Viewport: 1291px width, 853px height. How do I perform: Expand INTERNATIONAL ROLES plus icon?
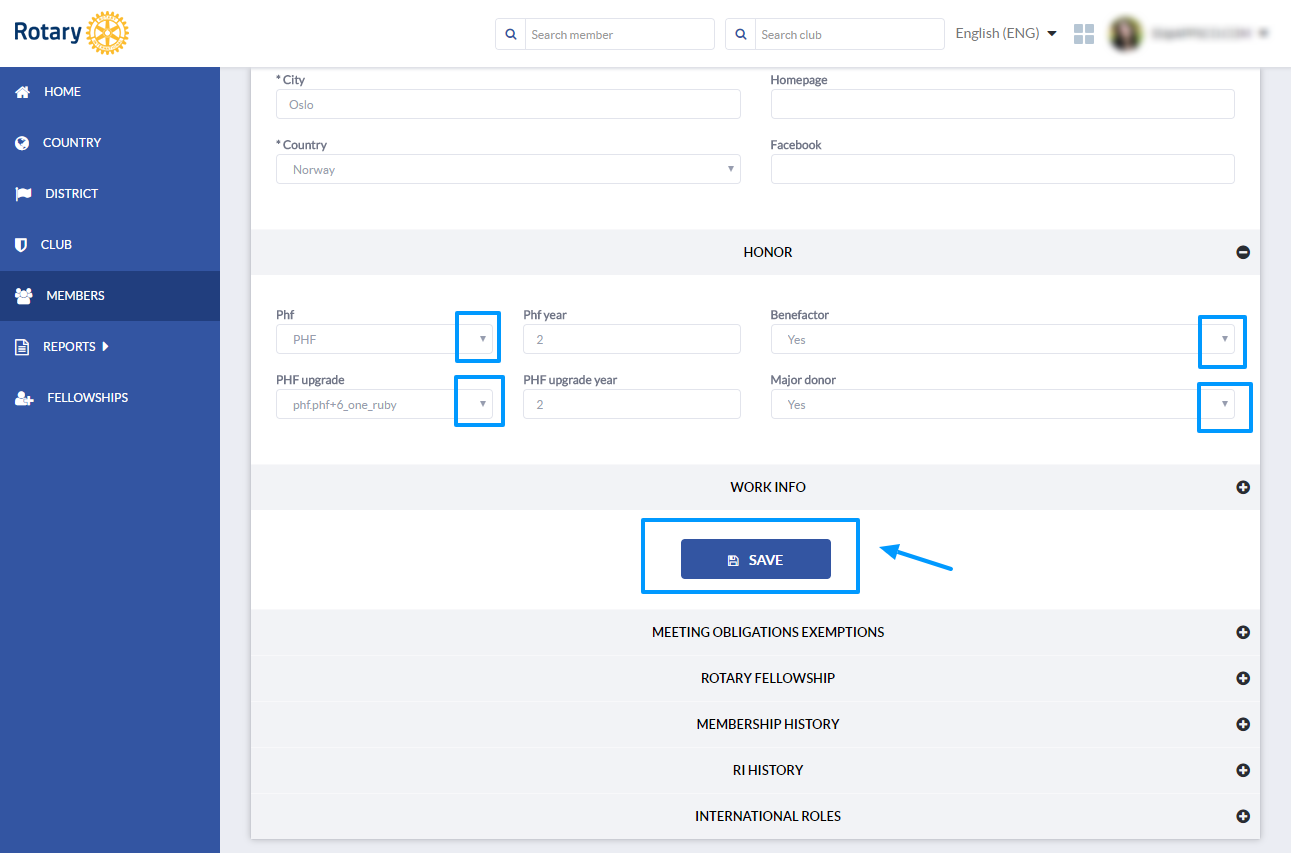(1243, 816)
